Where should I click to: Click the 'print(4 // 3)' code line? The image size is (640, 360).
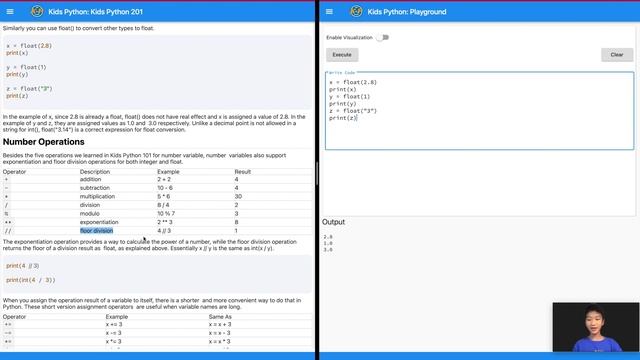22,266
